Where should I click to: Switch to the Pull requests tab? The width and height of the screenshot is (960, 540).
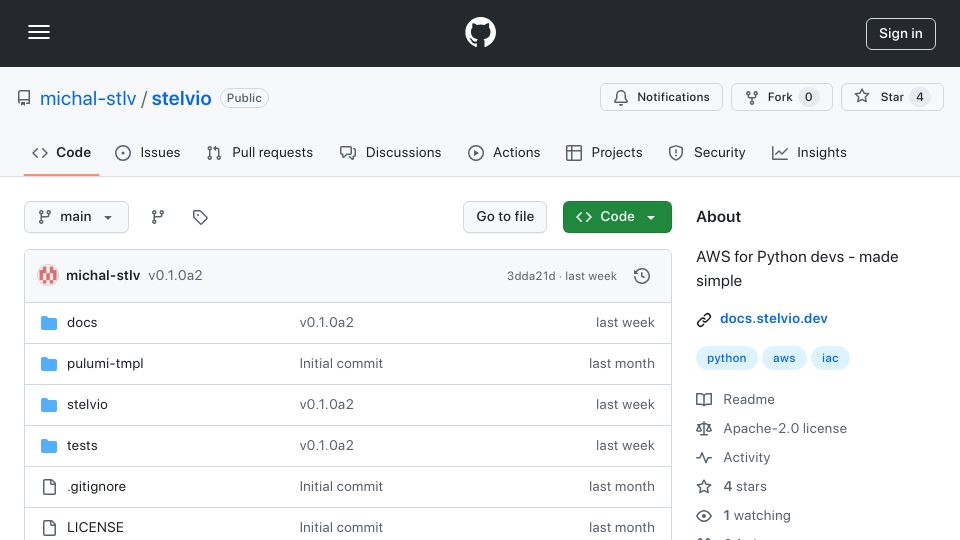tap(260, 152)
